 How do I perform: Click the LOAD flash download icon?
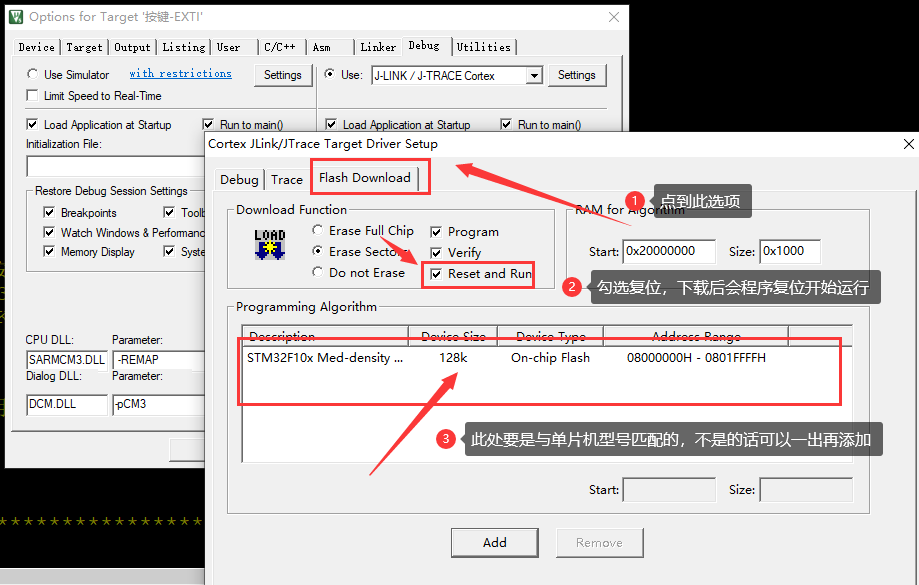(268, 246)
